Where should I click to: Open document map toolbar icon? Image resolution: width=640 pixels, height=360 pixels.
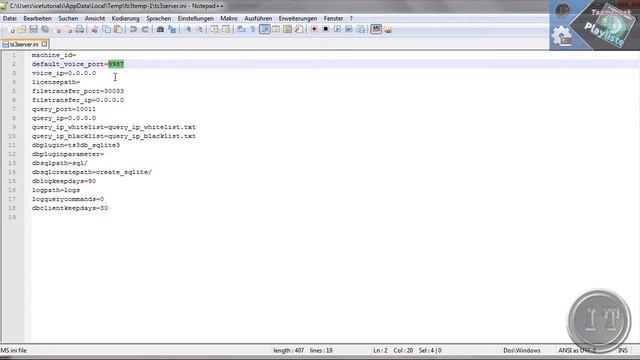click(287, 29)
